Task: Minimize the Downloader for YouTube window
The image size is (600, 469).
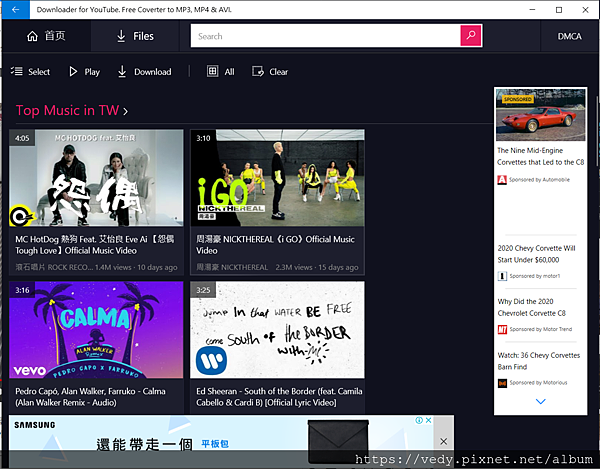Action: [532, 10]
